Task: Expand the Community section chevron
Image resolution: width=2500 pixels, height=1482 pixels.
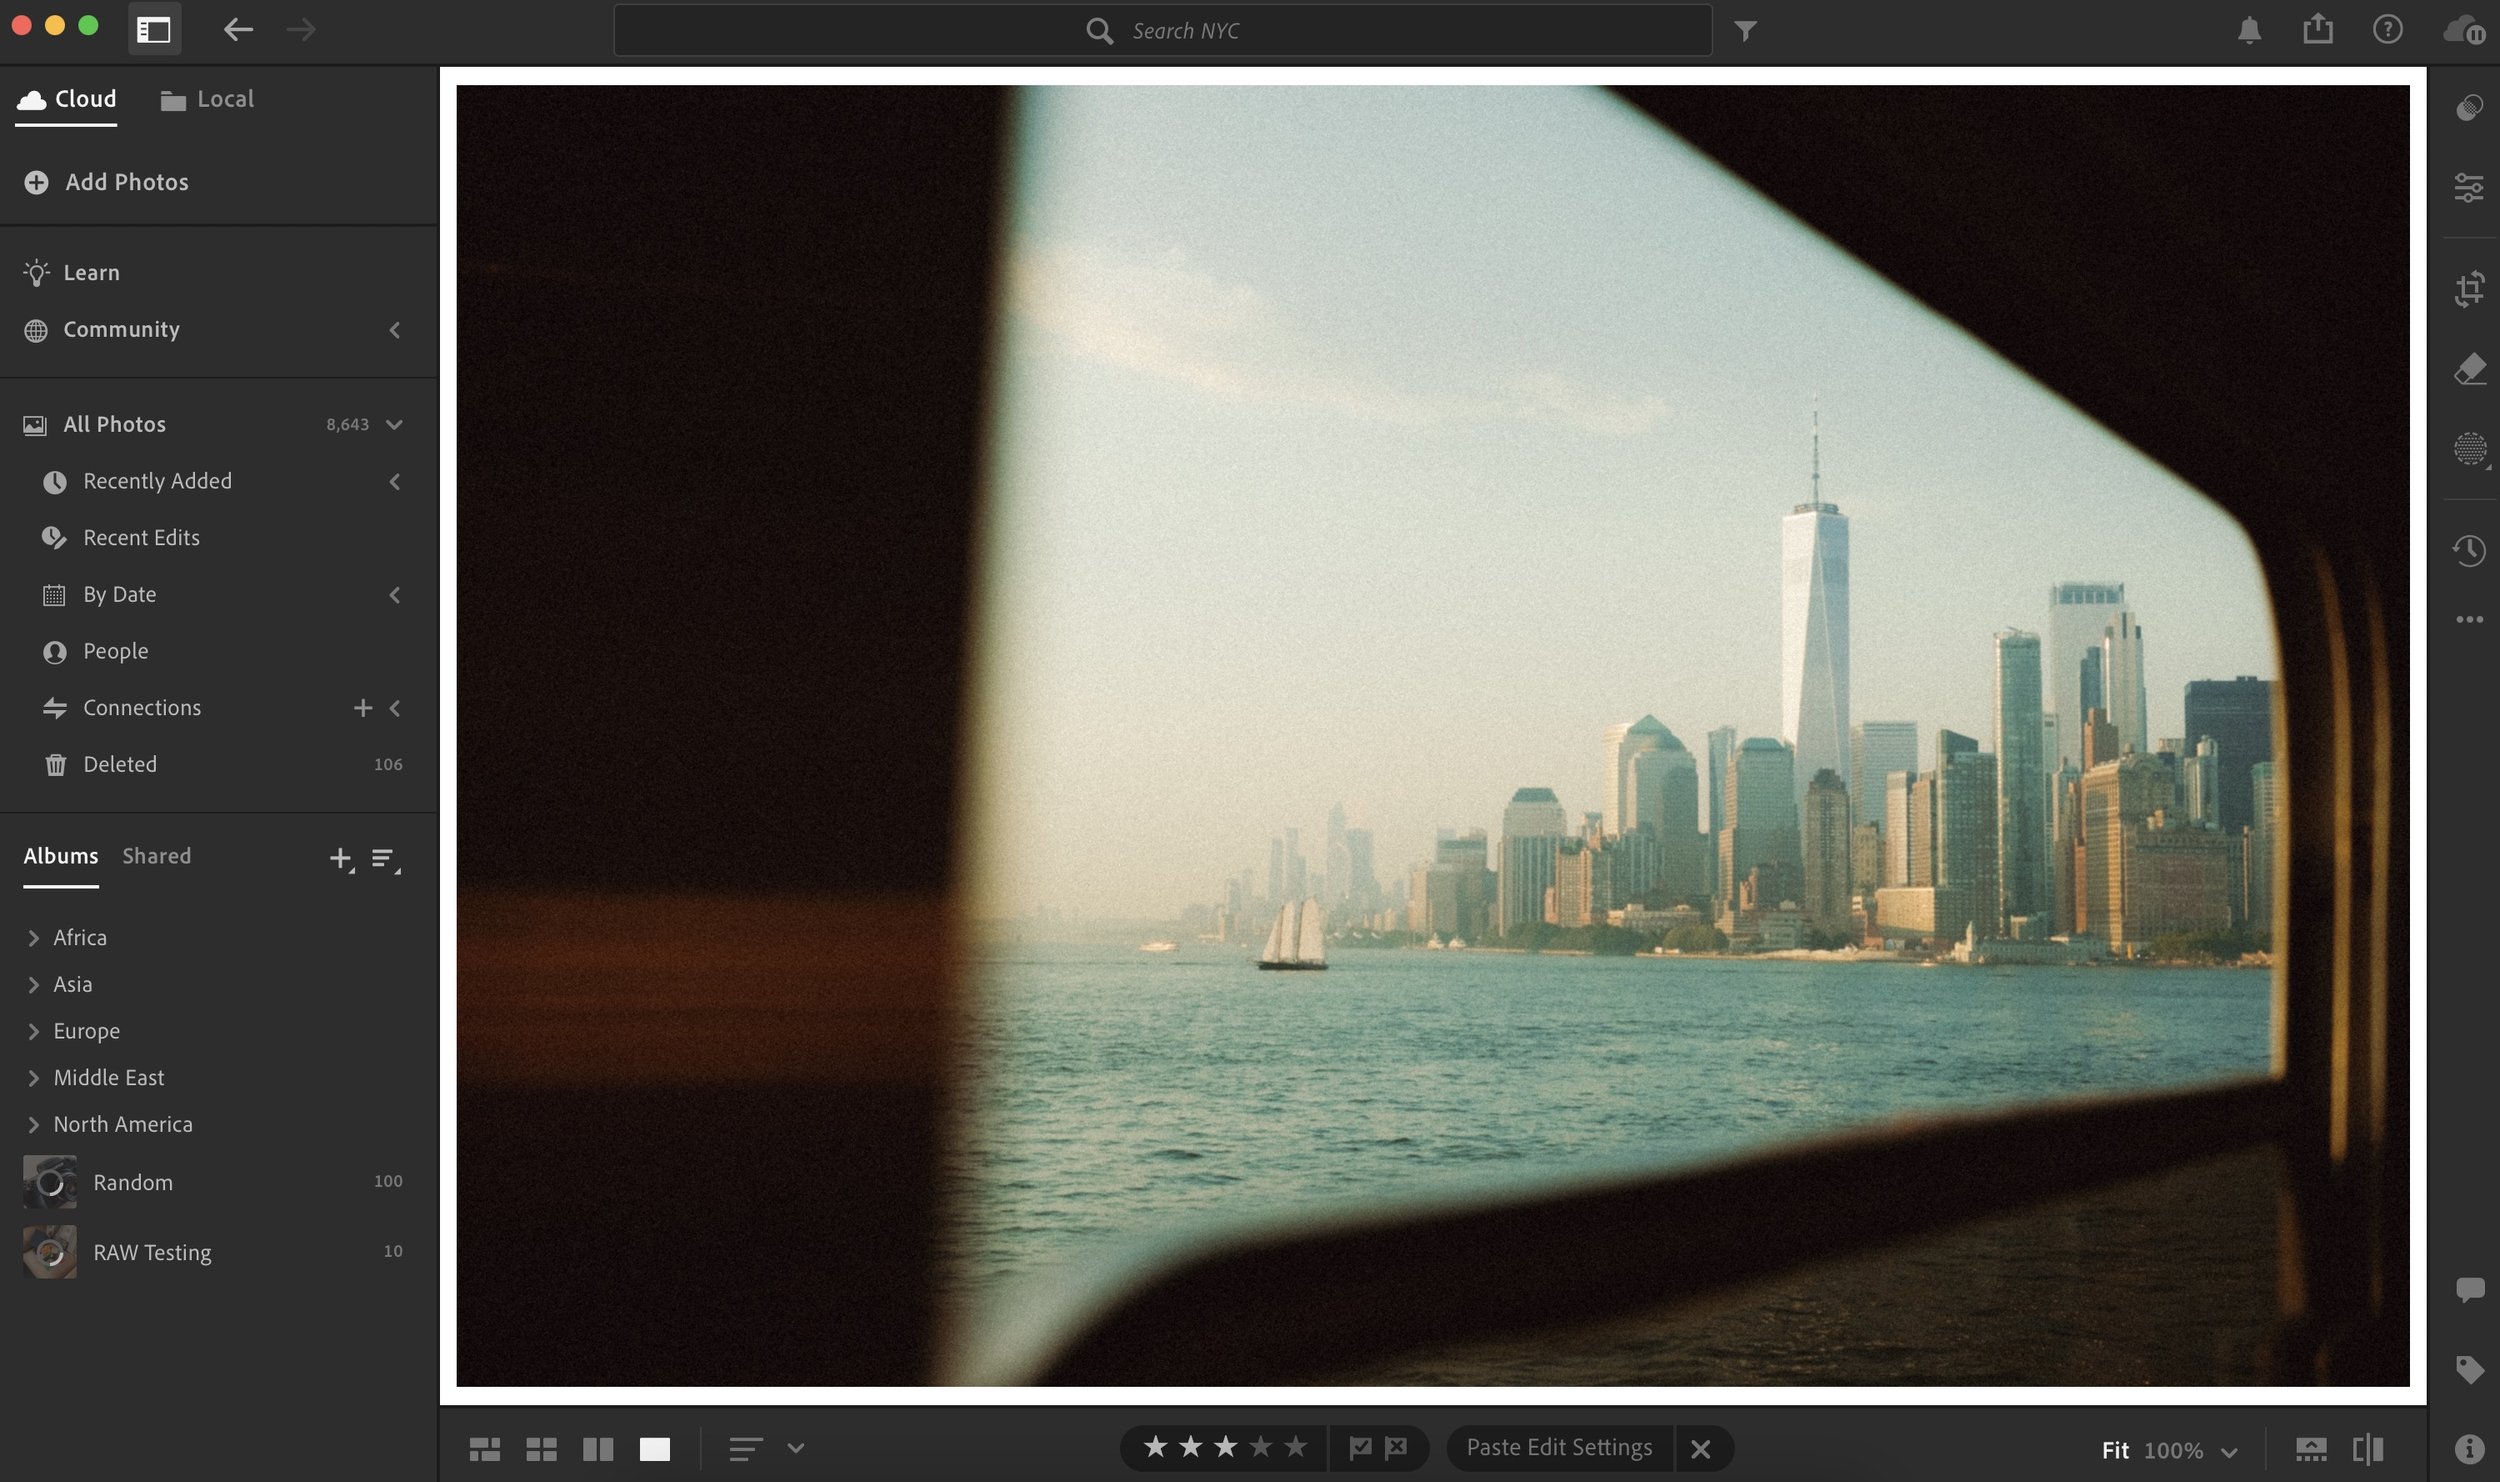Action: tap(395, 330)
